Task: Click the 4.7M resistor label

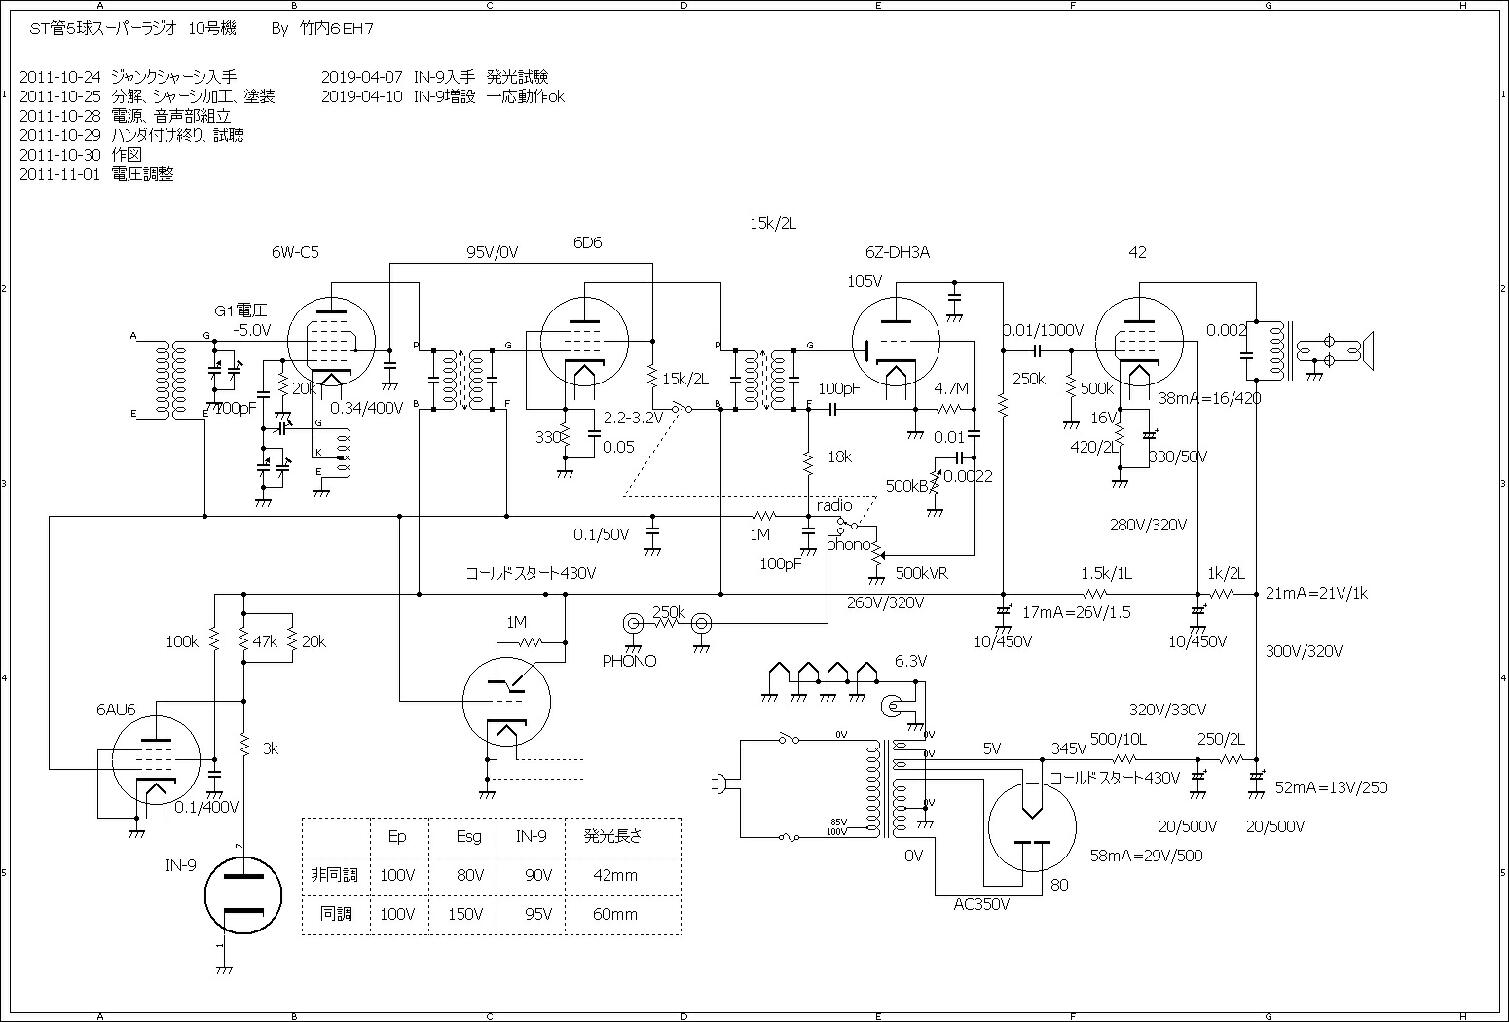Action: [x=952, y=388]
